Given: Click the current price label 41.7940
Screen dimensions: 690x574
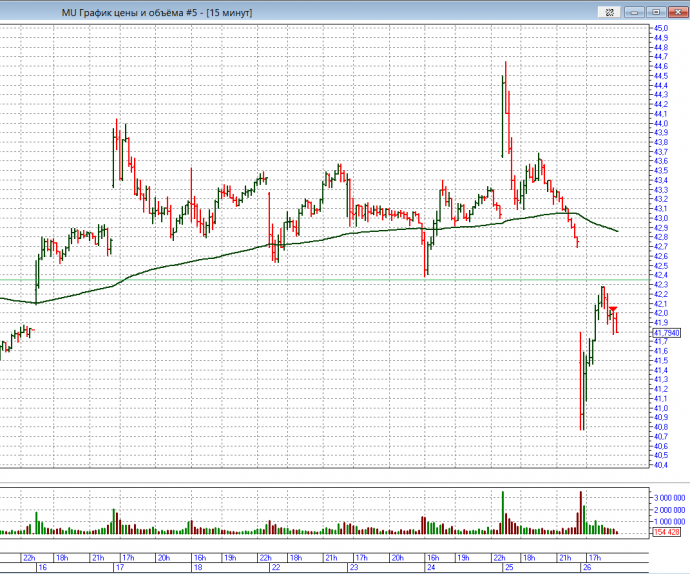Looking at the screenshot, I should 665,333.
